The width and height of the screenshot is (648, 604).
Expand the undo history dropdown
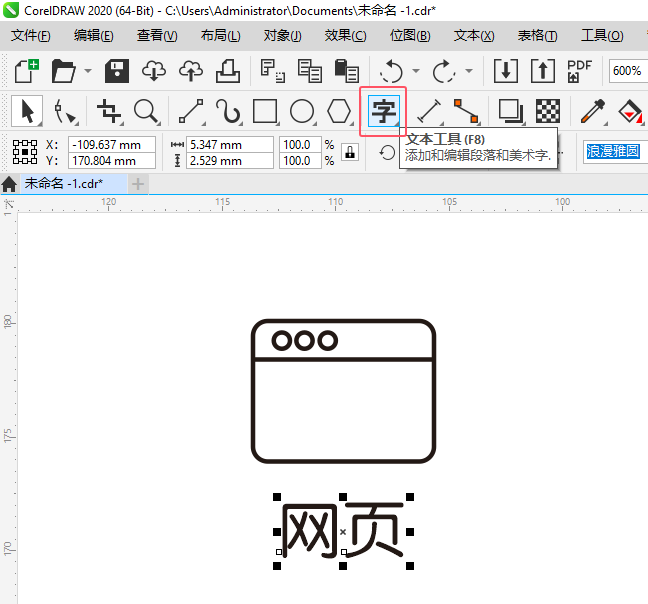416,71
